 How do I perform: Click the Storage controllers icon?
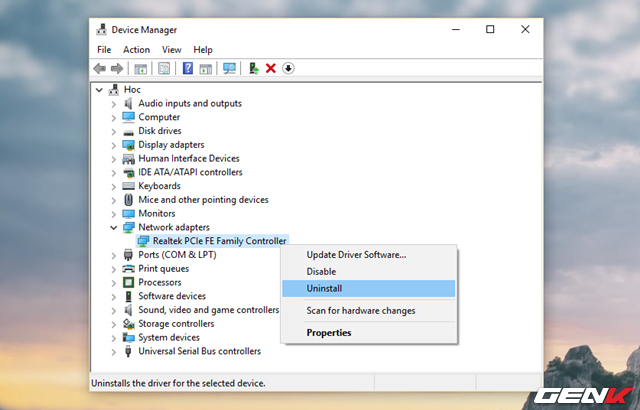click(129, 324)
